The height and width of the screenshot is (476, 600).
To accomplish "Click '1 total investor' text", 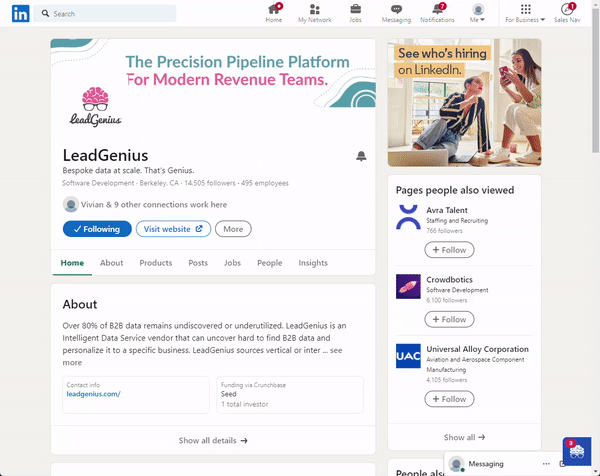I will [x=245, y=404].
